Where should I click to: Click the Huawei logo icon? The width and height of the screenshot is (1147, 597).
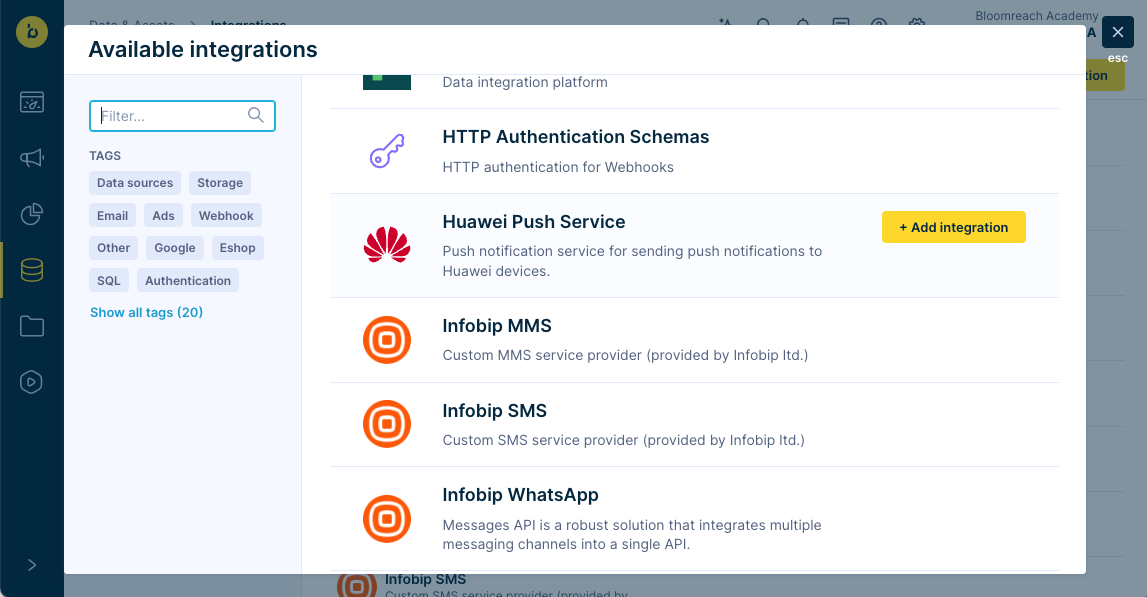[387, 245]
